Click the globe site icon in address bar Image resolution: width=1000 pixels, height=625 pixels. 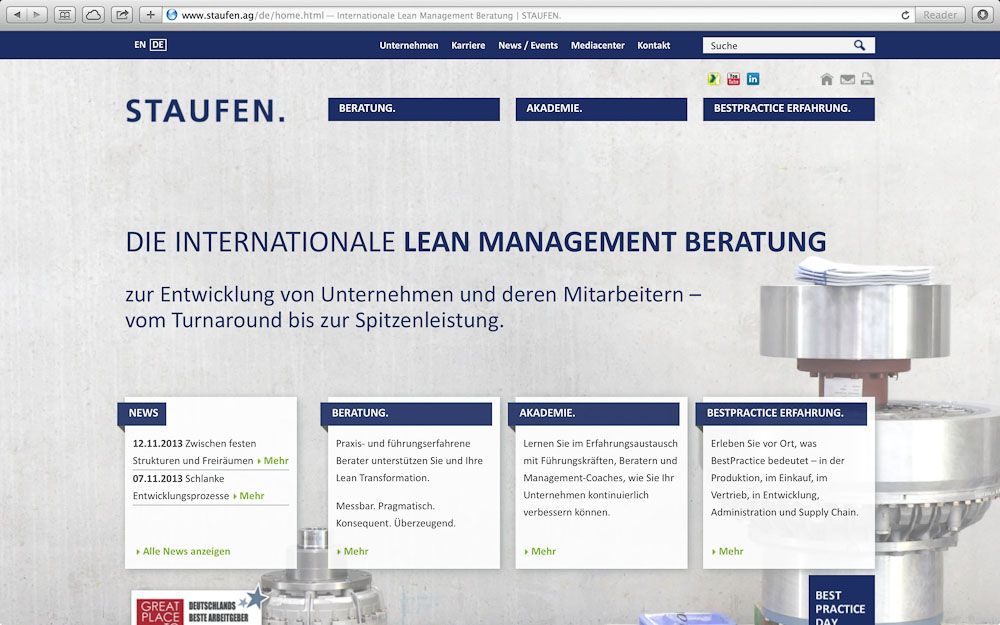click(172, 15)
